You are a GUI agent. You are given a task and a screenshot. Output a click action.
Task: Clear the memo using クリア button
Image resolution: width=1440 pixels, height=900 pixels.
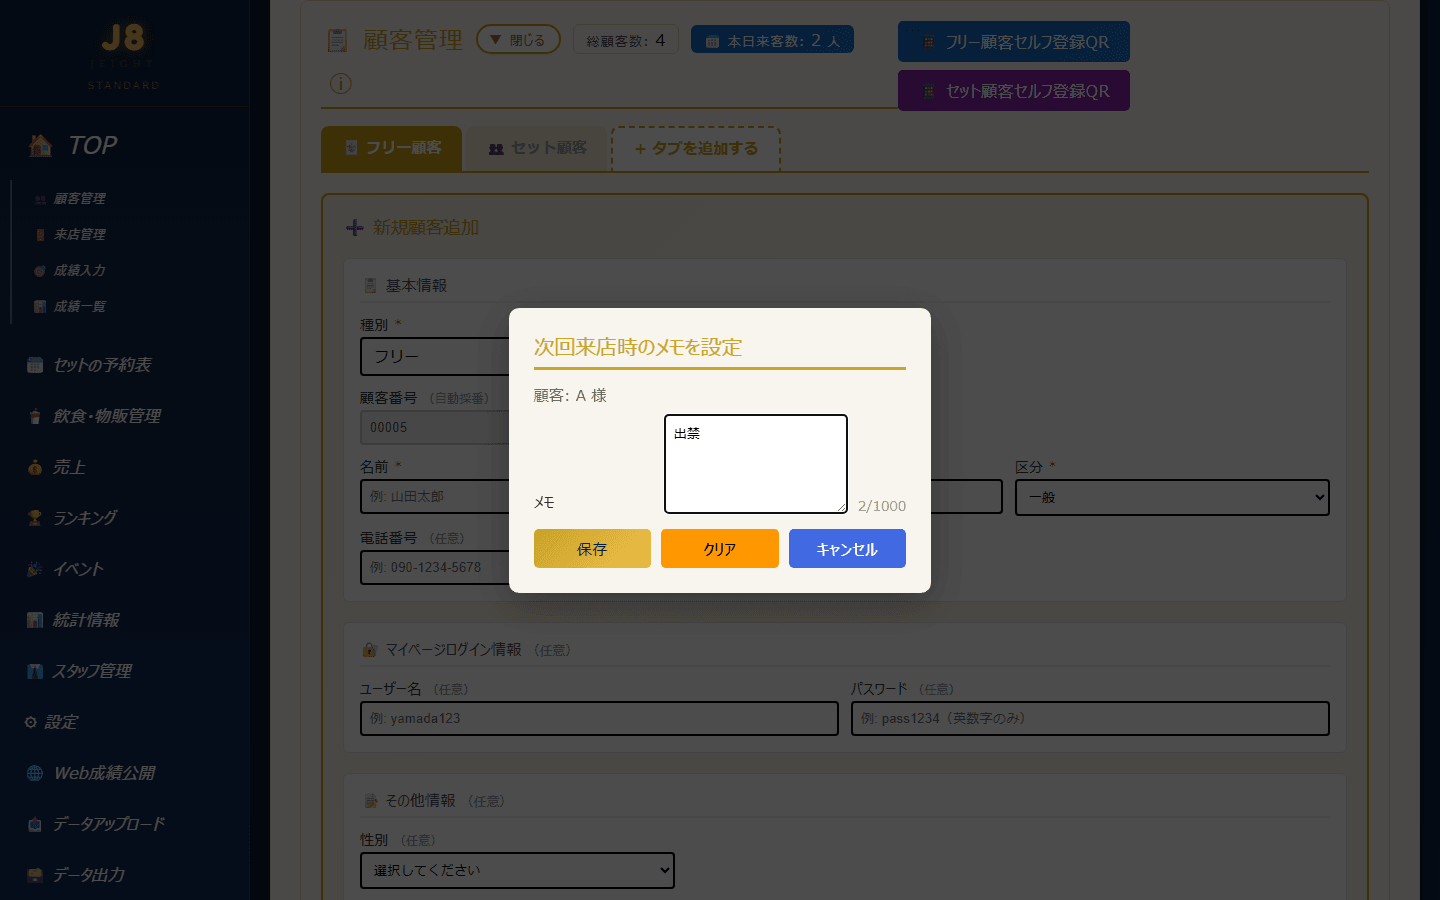point(720,548)
